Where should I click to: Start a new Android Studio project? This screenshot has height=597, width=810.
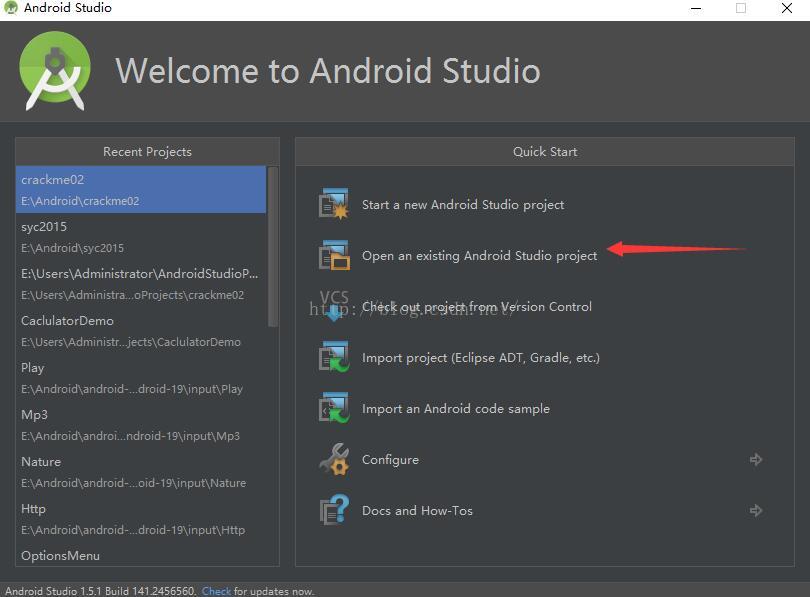click(463, 205)
